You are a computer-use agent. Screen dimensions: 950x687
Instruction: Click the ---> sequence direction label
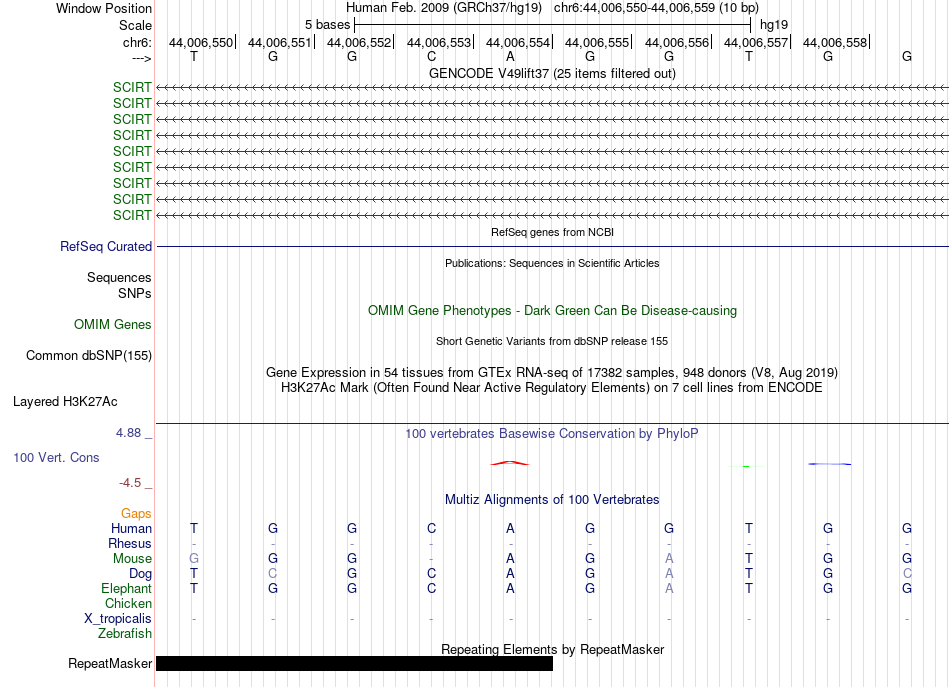coord(141,58)
